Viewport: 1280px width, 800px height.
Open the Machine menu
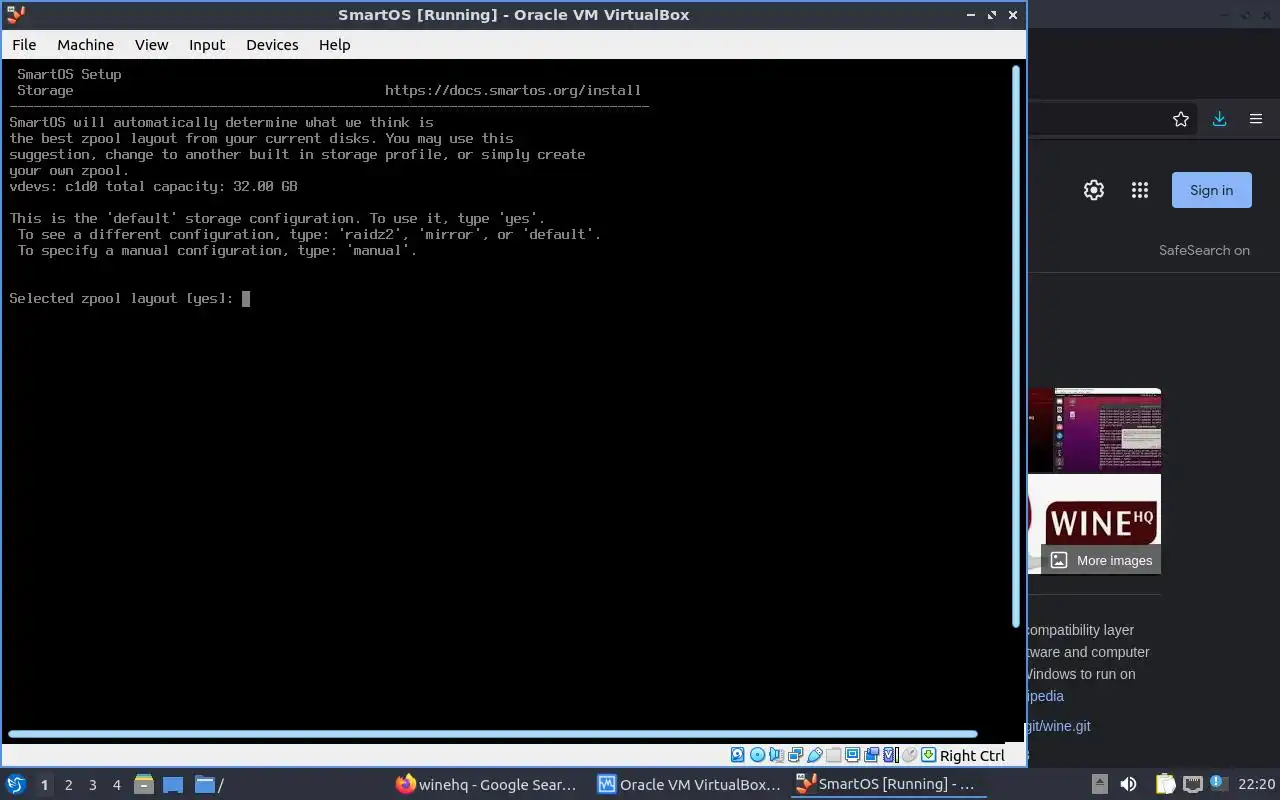pyautogui.click(x=85, y=44)
